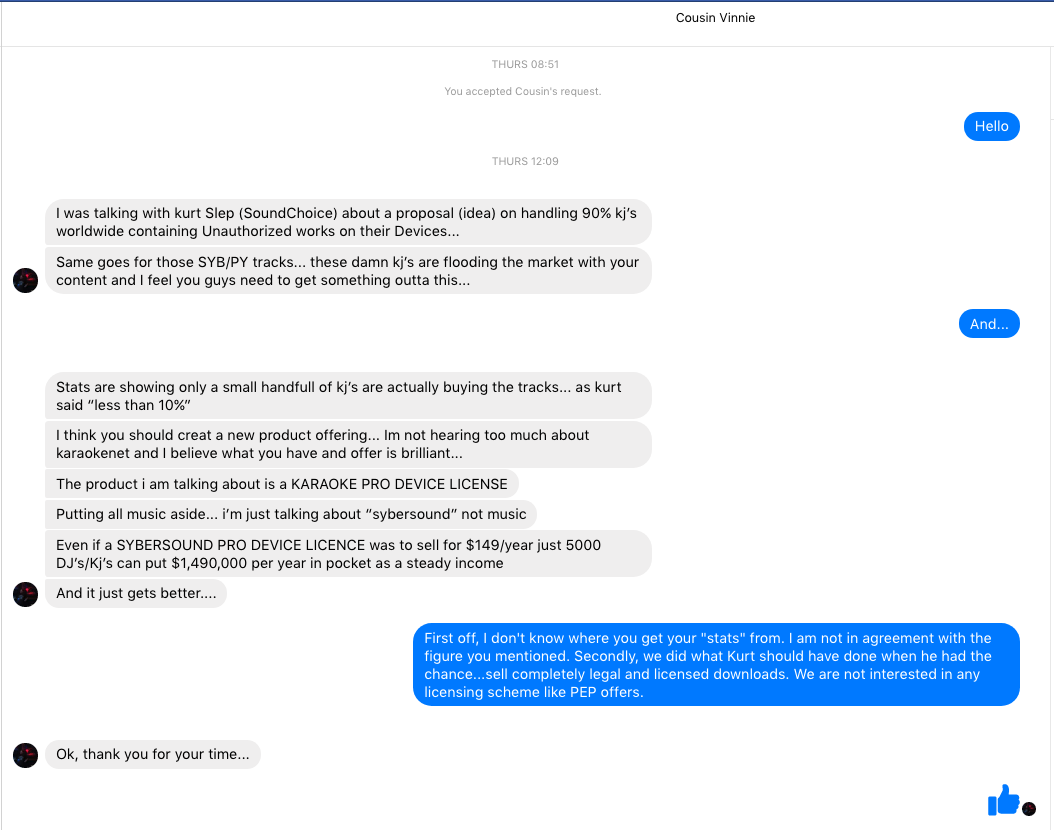
Task: Select the "Stats are showing" message bubble
Action: tap(348, 395)
